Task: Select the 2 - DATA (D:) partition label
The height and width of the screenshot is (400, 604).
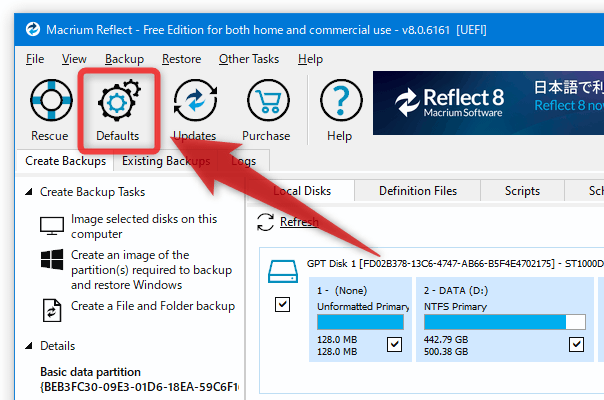Action: click(456, 291)
